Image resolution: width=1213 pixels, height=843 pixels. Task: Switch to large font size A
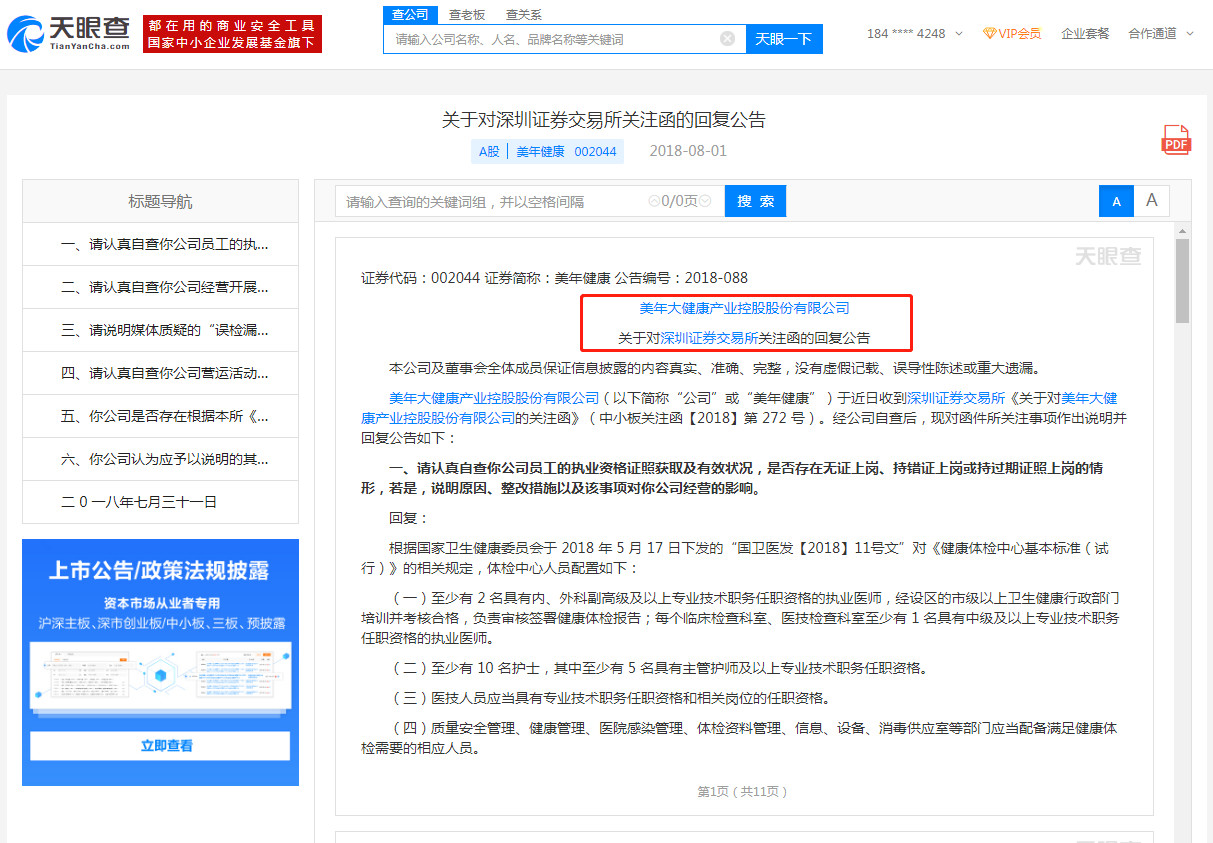1151,201
